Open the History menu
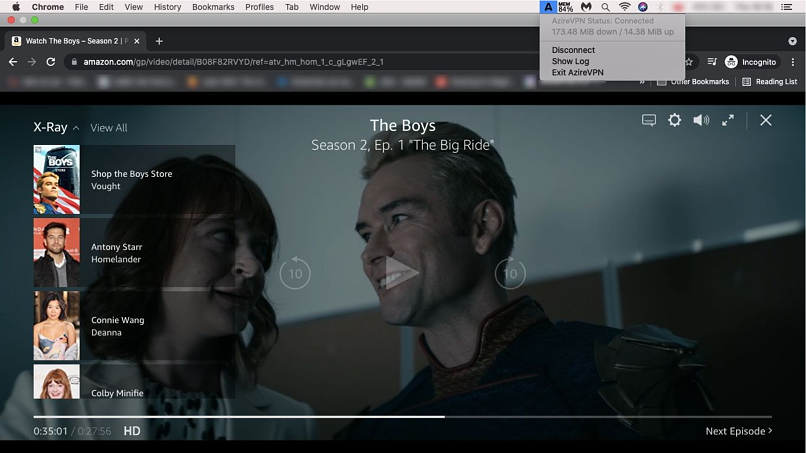806x453 pixels. click(x=168, y=7)
